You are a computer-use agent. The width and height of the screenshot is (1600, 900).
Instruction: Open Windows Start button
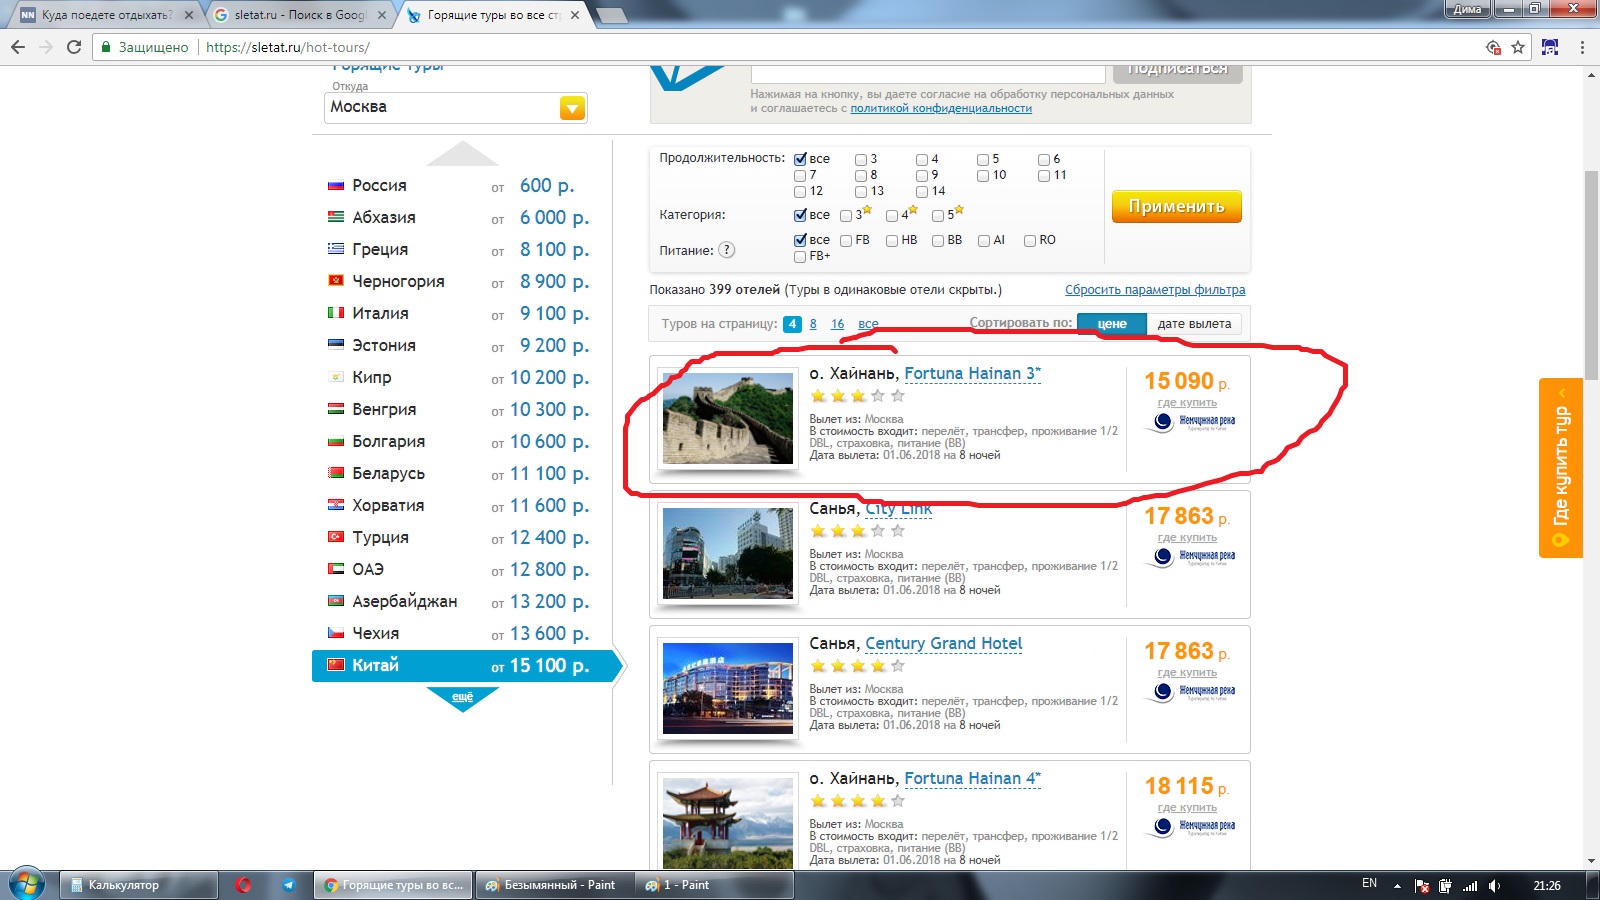(26, 885)
